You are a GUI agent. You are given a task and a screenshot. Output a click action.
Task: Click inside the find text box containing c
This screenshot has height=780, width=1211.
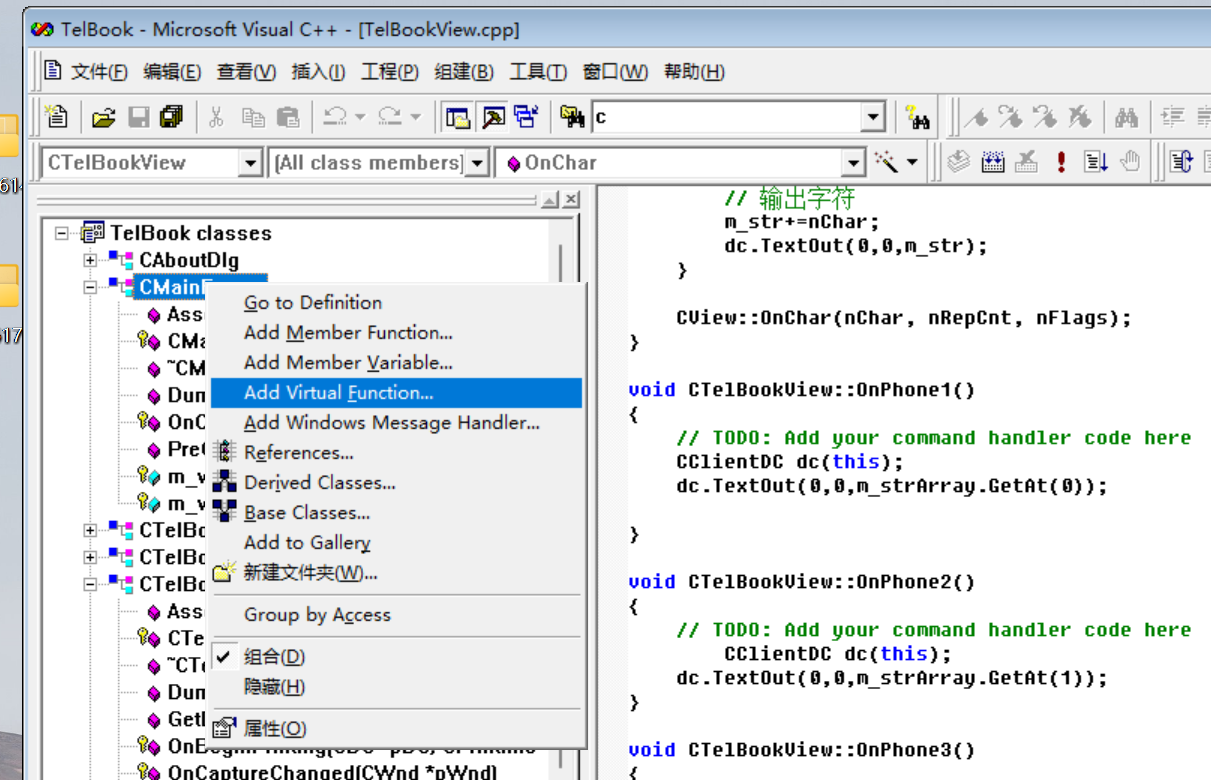click(x=727, y=117)
